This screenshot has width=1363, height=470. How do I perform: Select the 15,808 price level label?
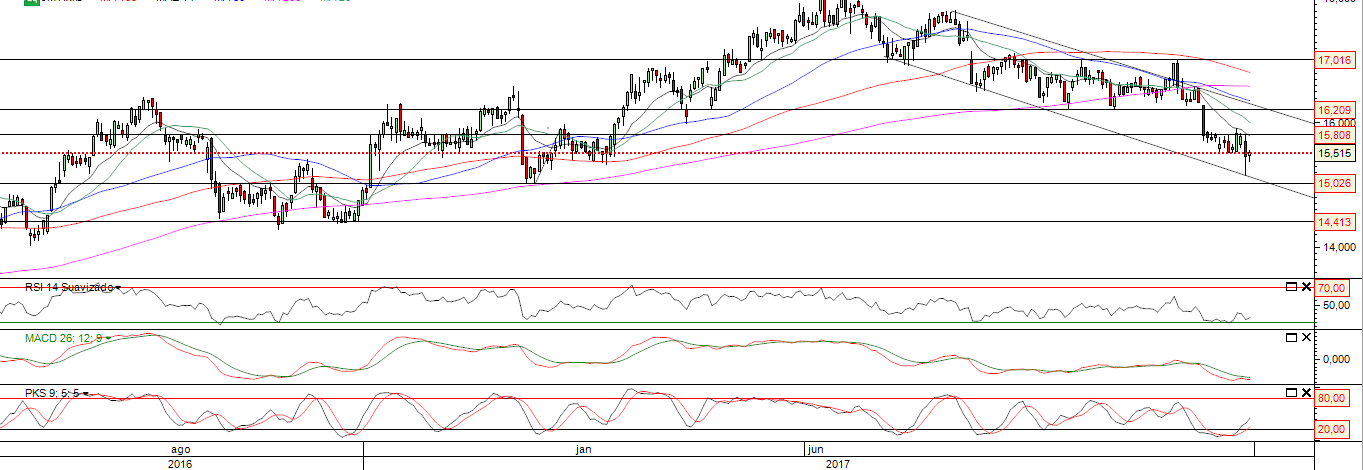tap(1336, 135)
